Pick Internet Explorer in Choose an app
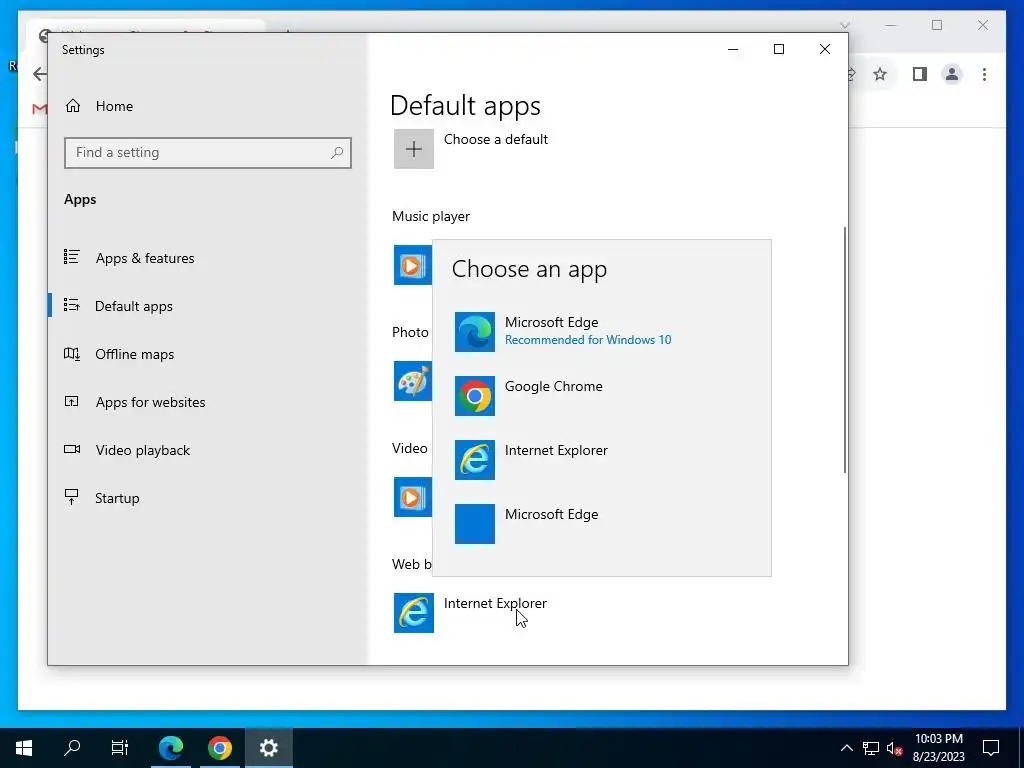This screenshot has height=768, width=1024. tap(601, 460)
